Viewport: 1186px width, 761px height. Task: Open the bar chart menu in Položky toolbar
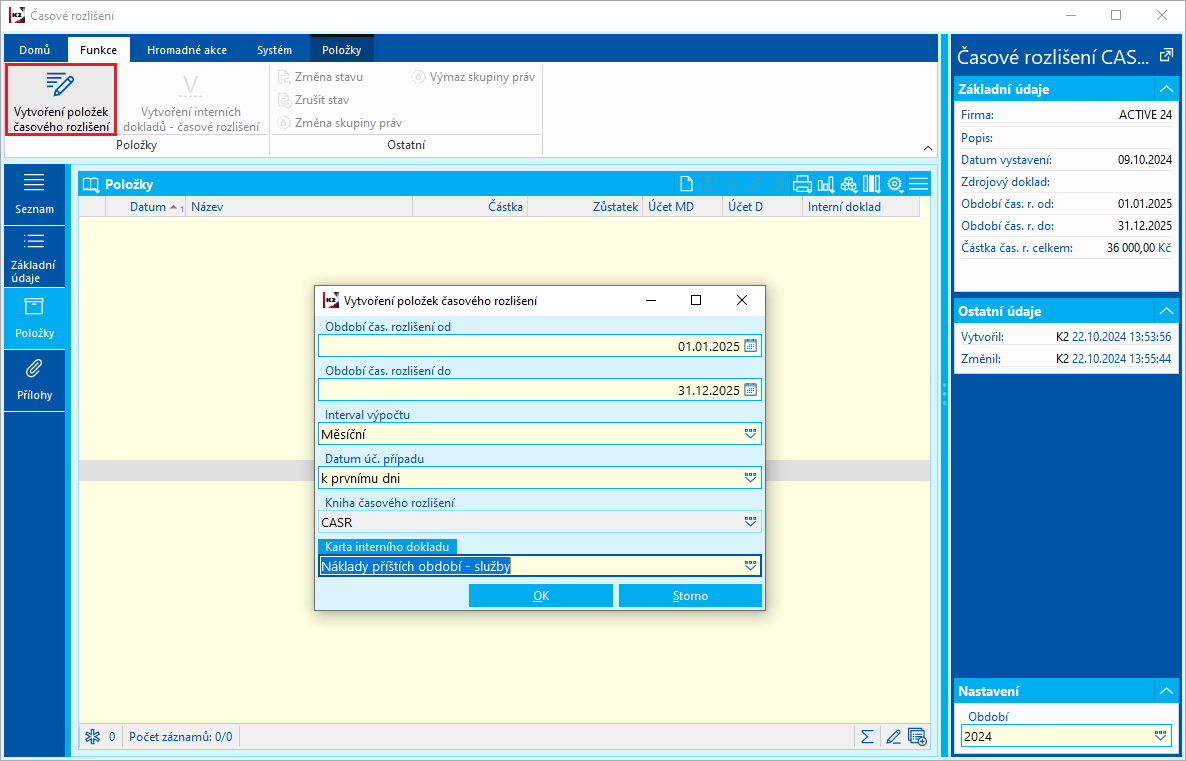click(825, 184)
